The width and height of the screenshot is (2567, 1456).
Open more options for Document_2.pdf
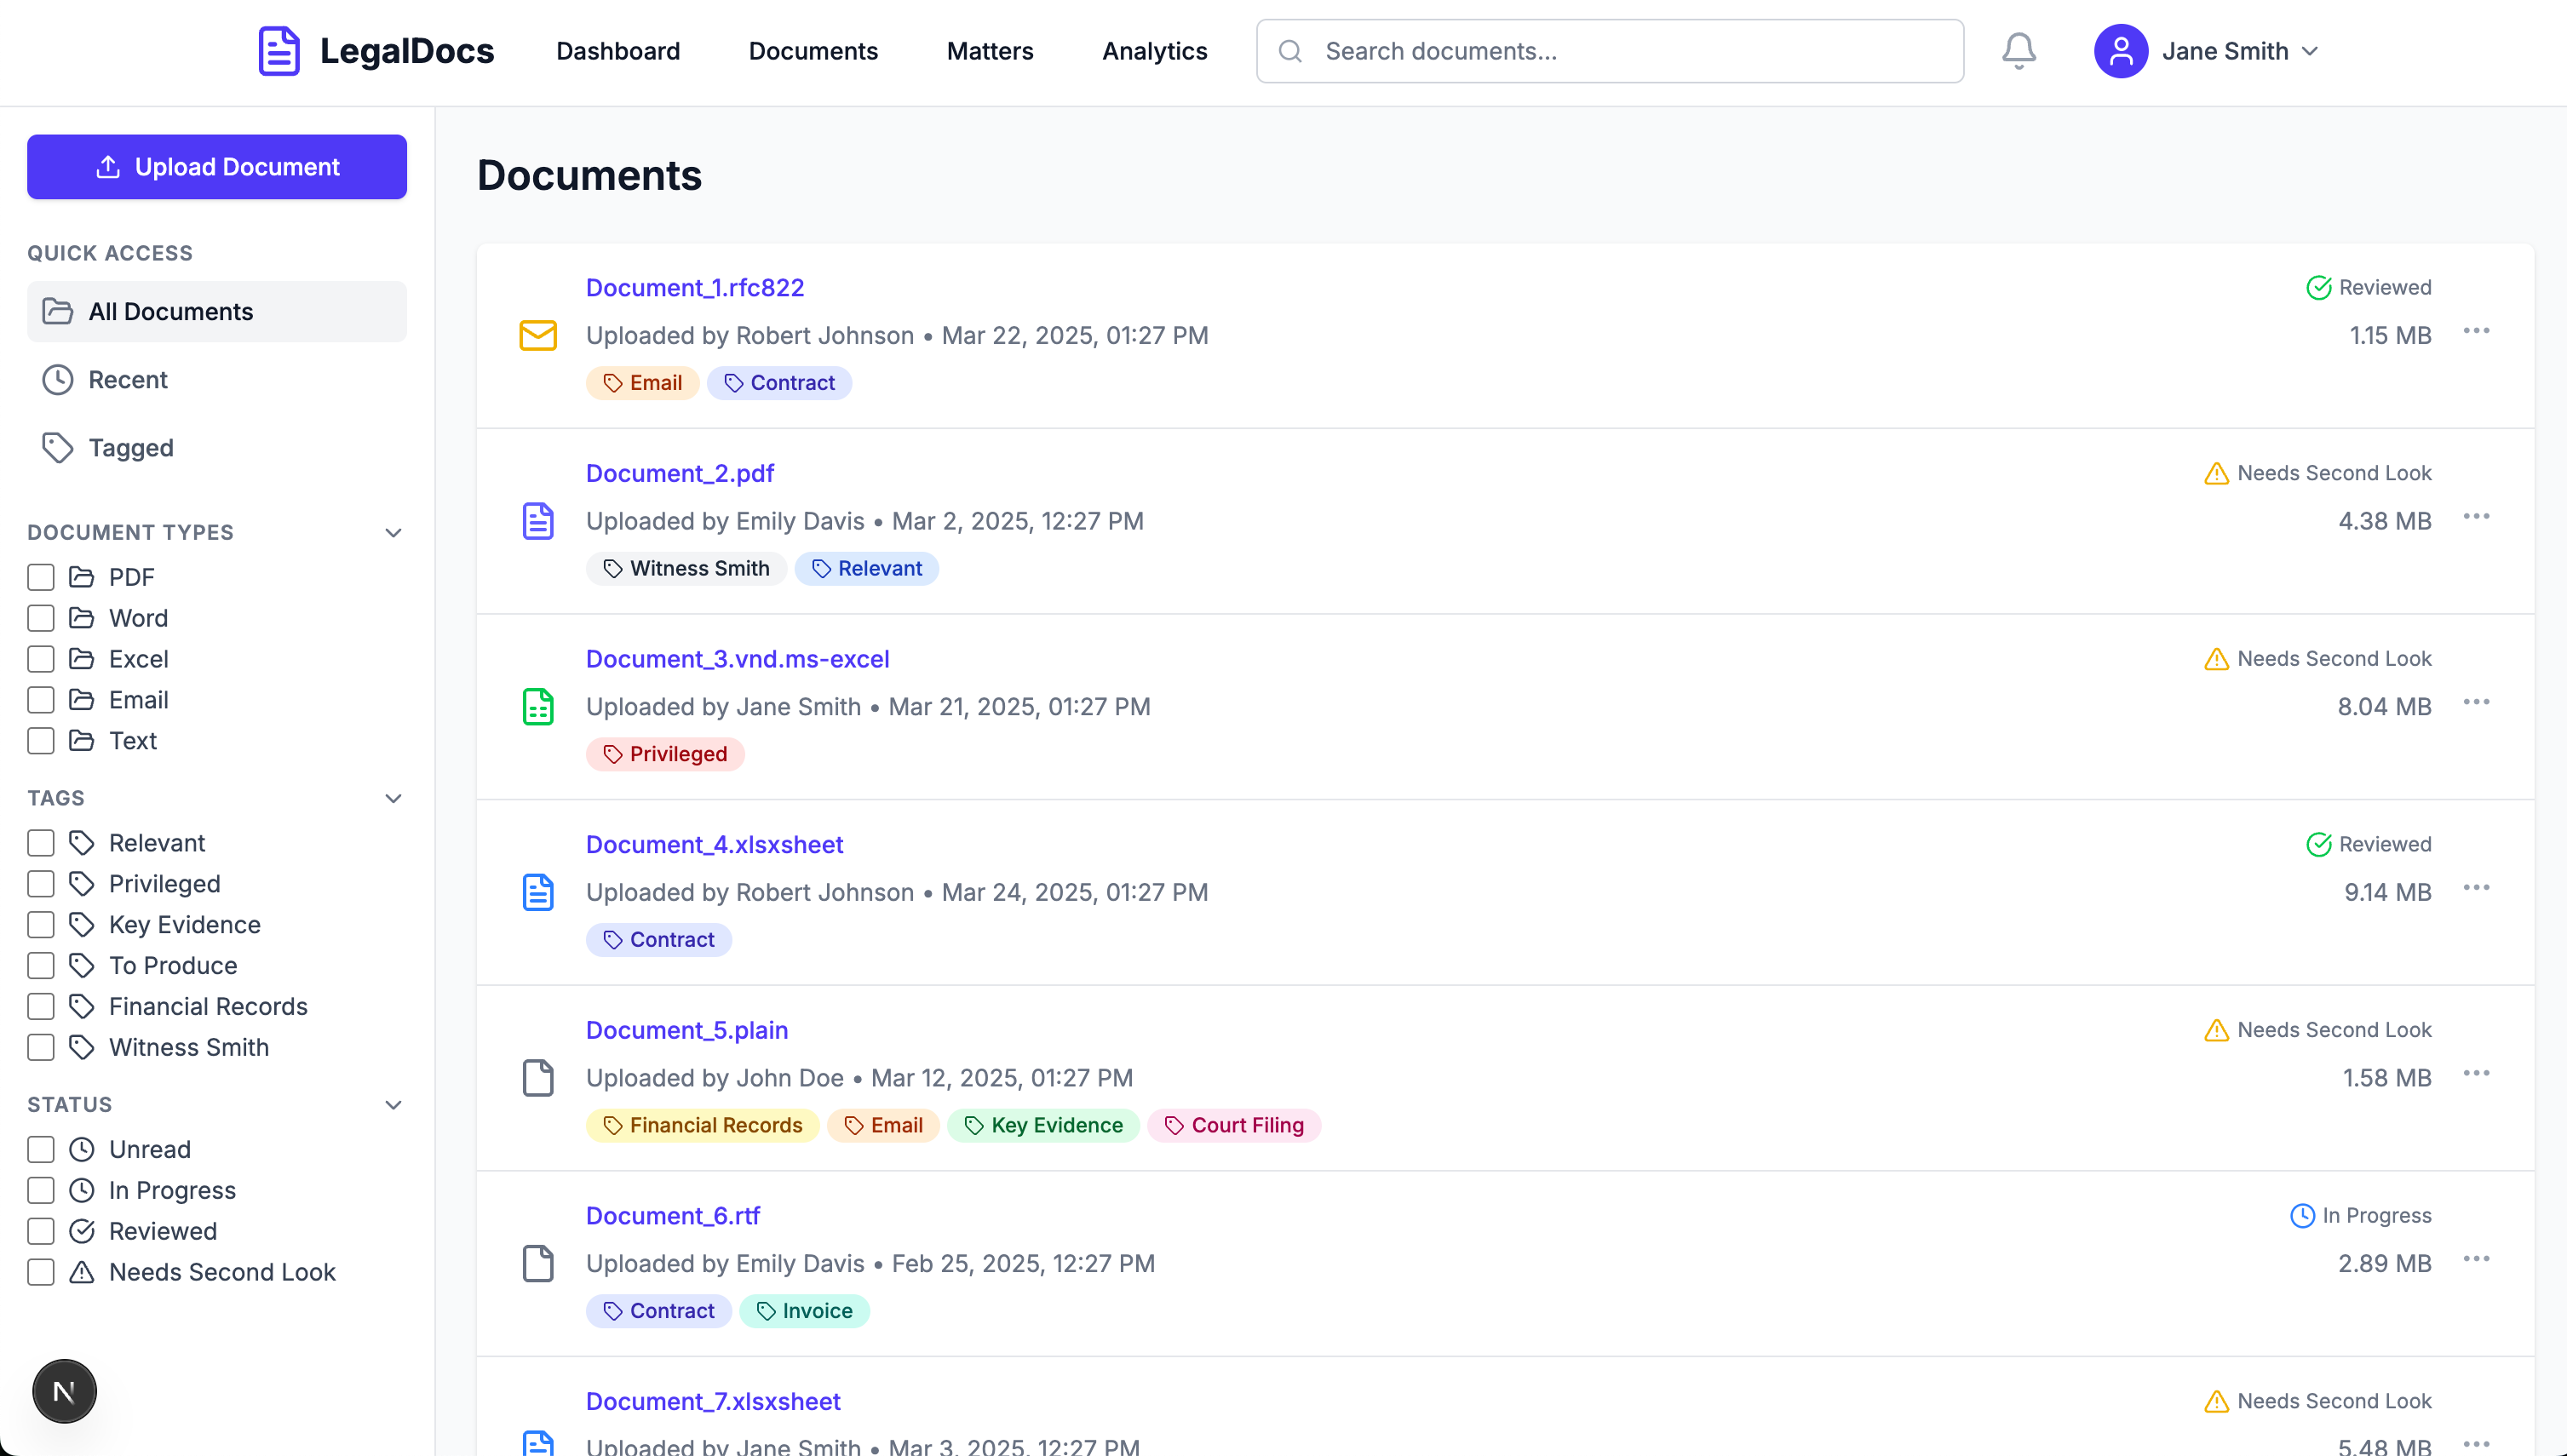2476,517
